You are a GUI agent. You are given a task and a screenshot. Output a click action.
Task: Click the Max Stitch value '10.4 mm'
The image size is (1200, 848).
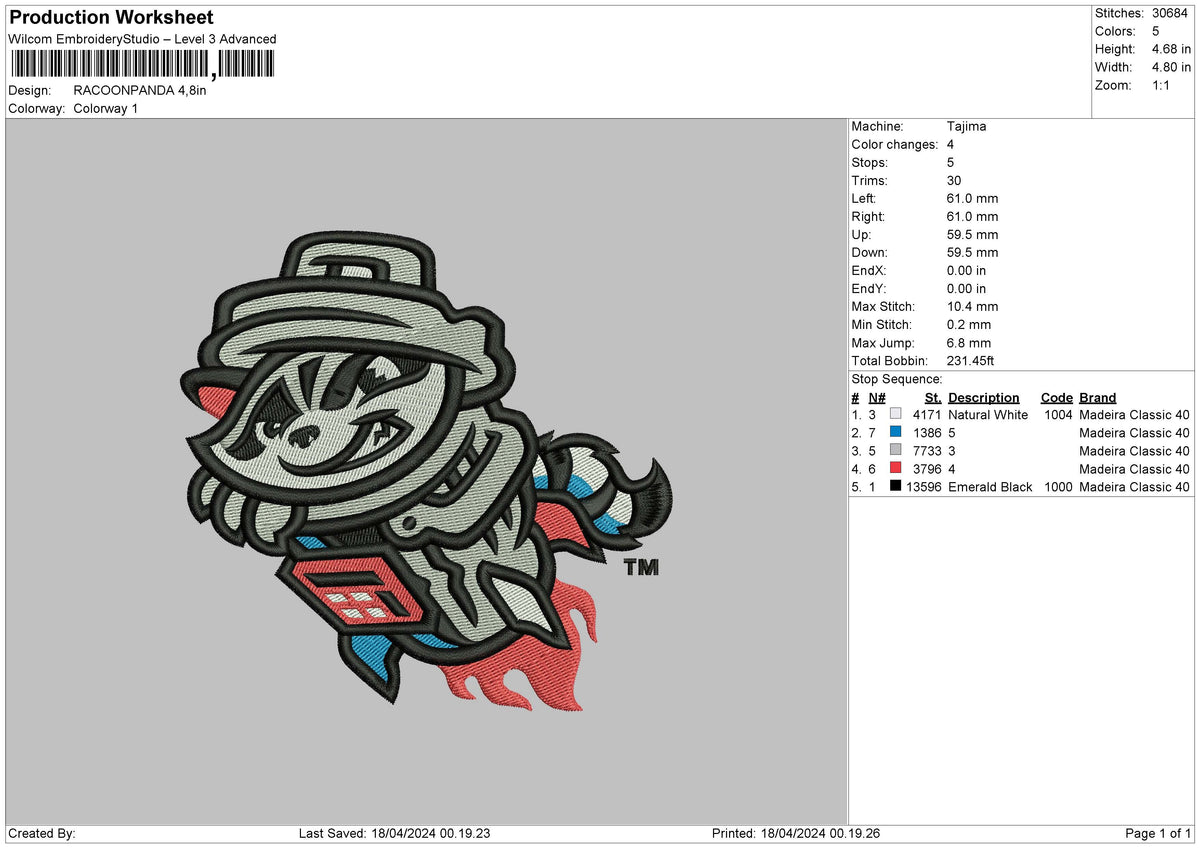click(972, 306)
